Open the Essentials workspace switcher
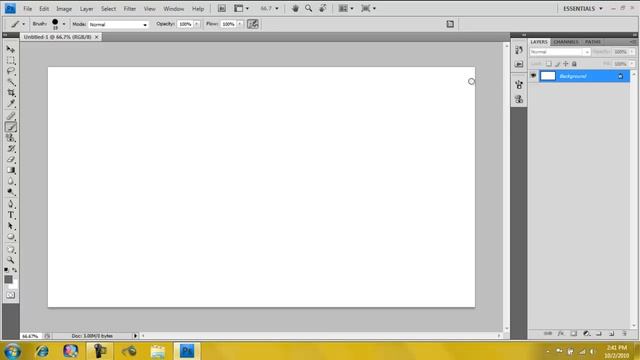 pos(582,9)
